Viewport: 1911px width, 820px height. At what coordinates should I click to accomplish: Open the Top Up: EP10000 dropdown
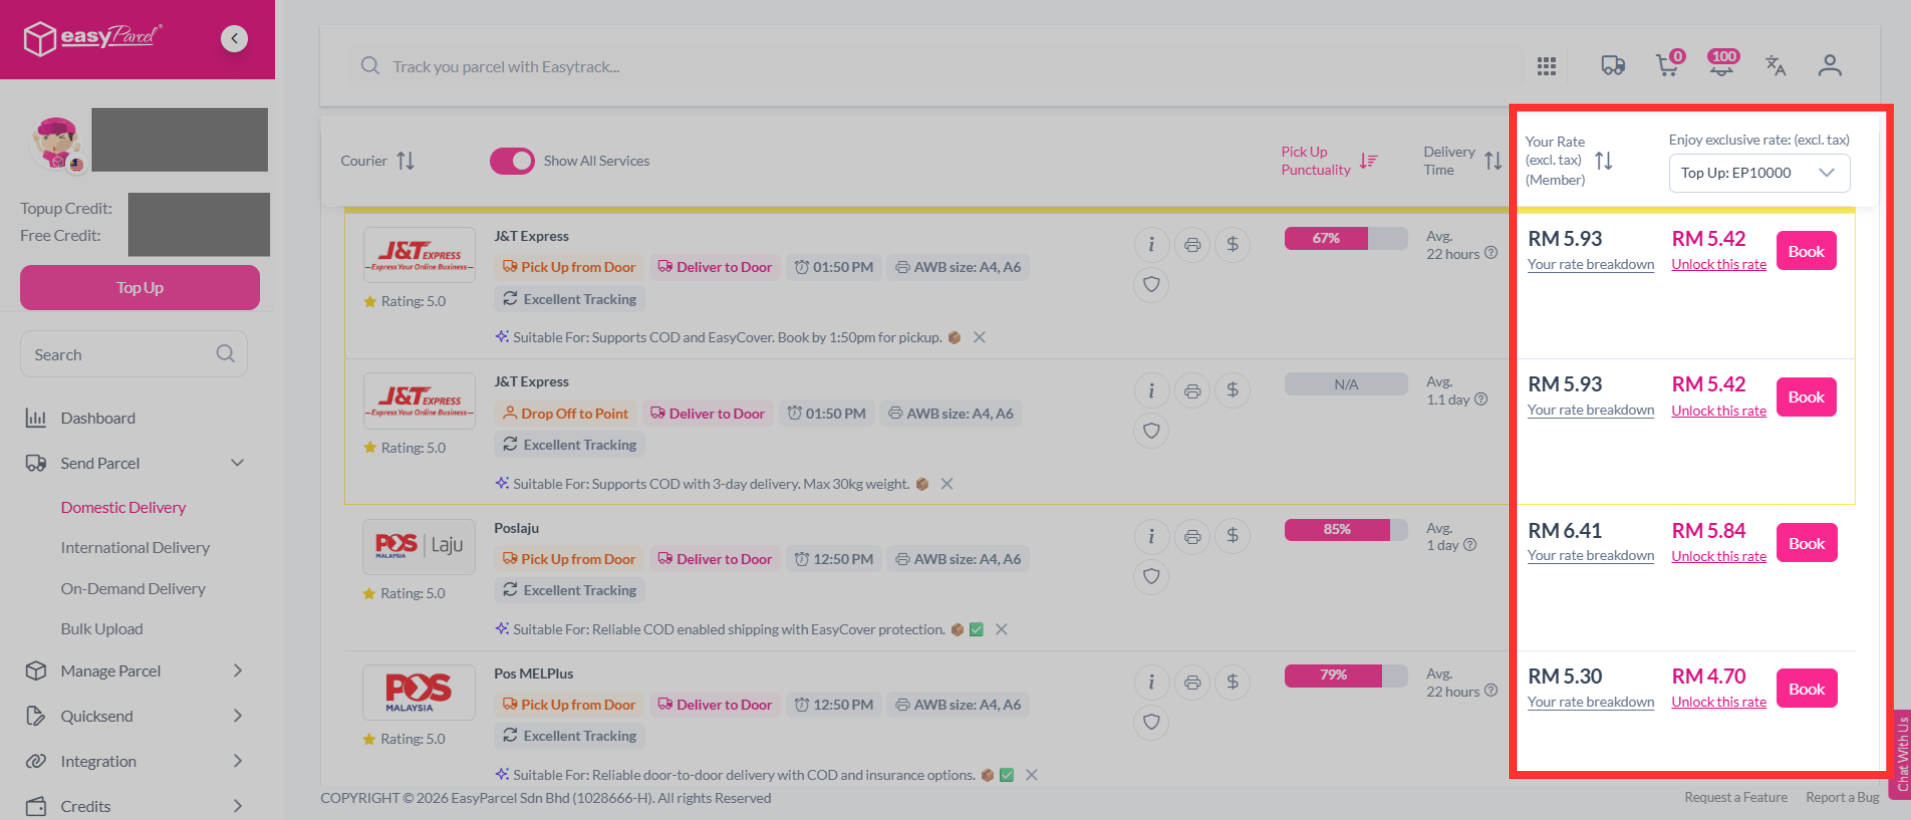click(1759, 173)
